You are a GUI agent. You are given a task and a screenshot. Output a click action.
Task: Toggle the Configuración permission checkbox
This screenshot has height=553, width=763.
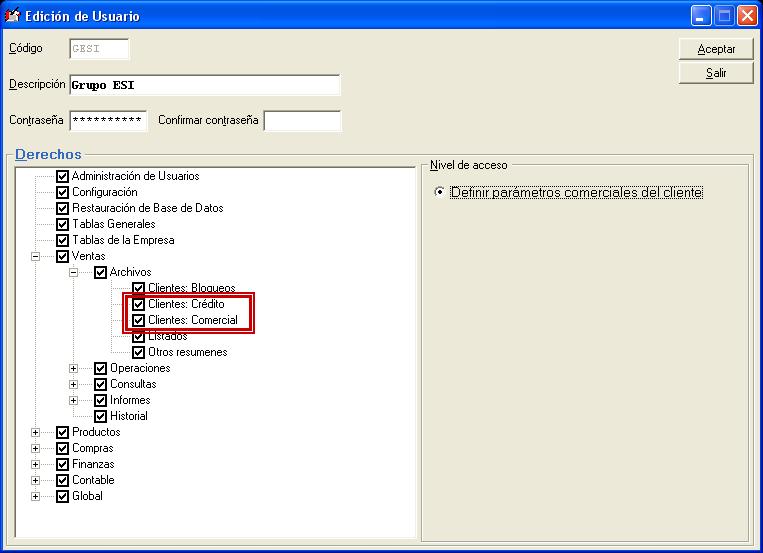tap(62, 192)
